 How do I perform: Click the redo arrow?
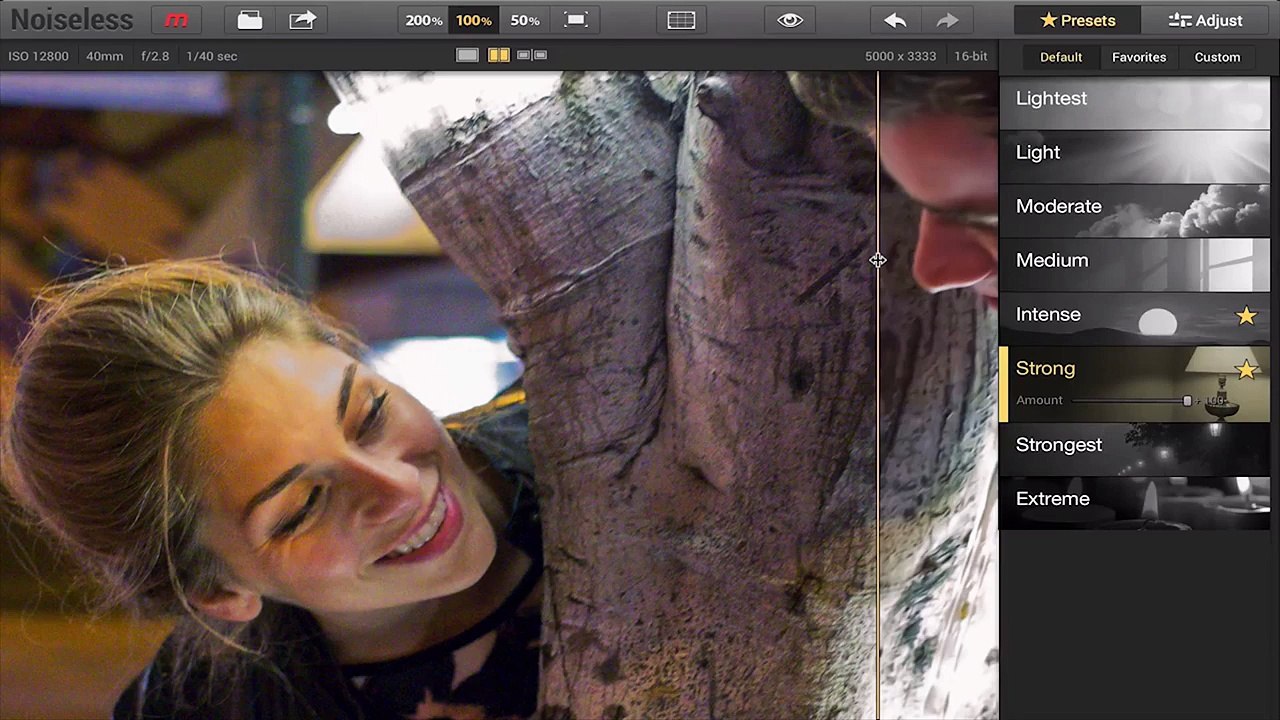pos(947,20)
